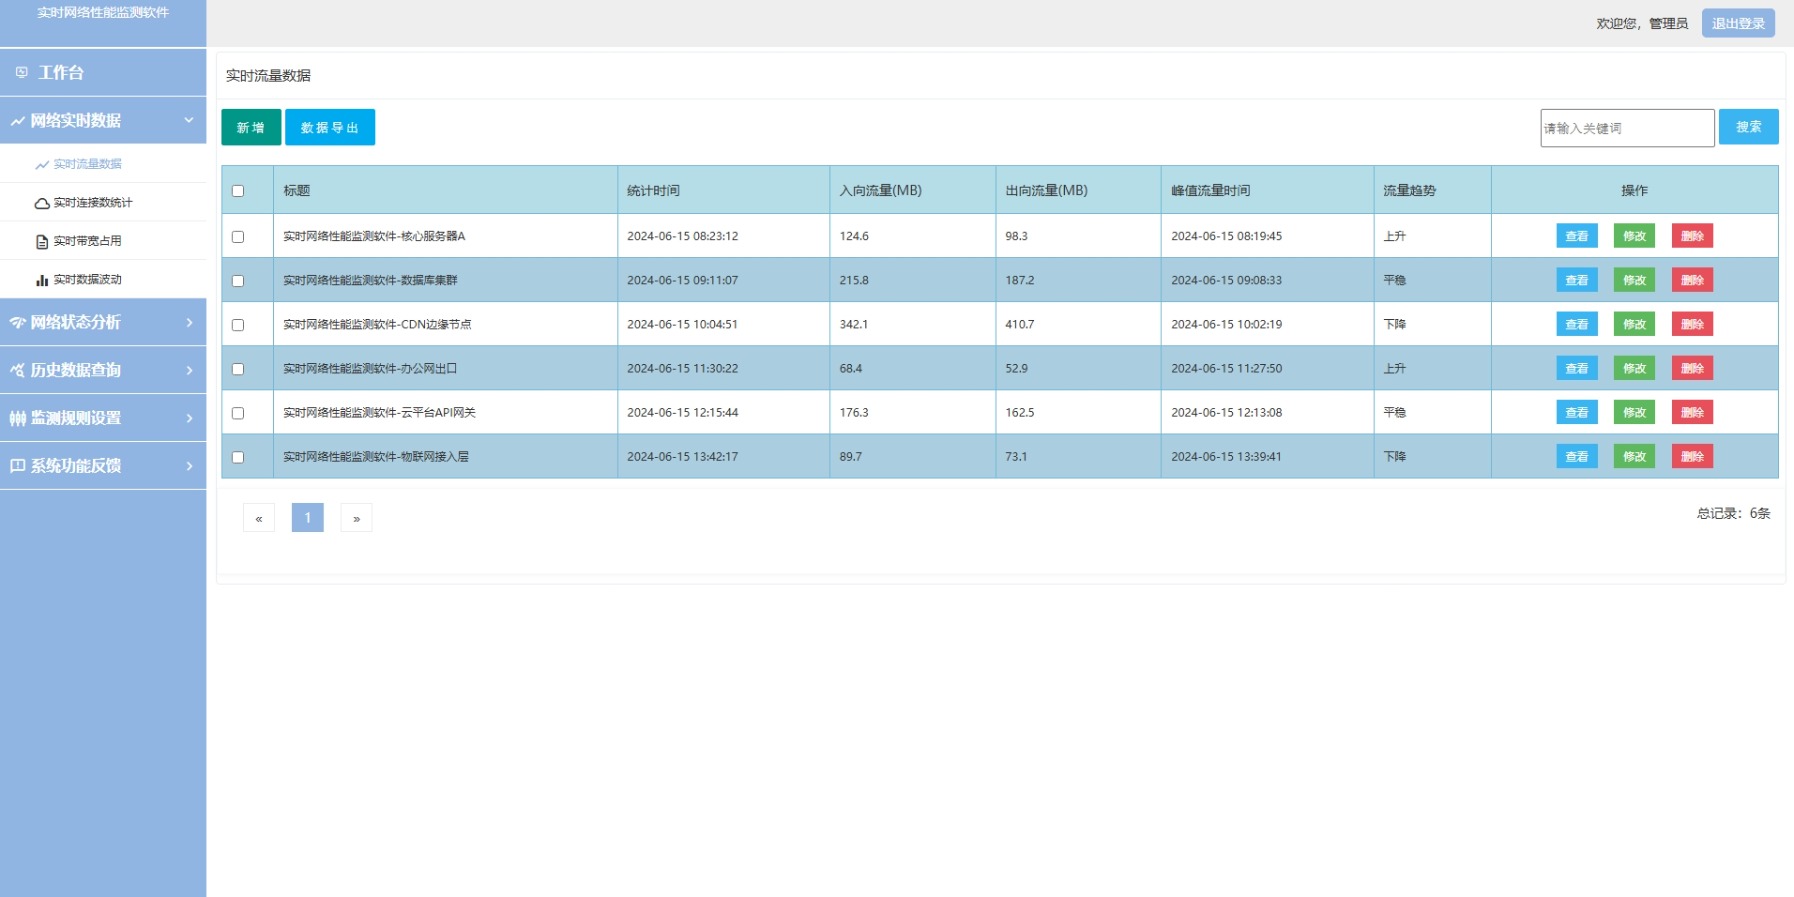Go to next page with » arrow
This screenshot has width=1794, height=897.
click(356, 518)
